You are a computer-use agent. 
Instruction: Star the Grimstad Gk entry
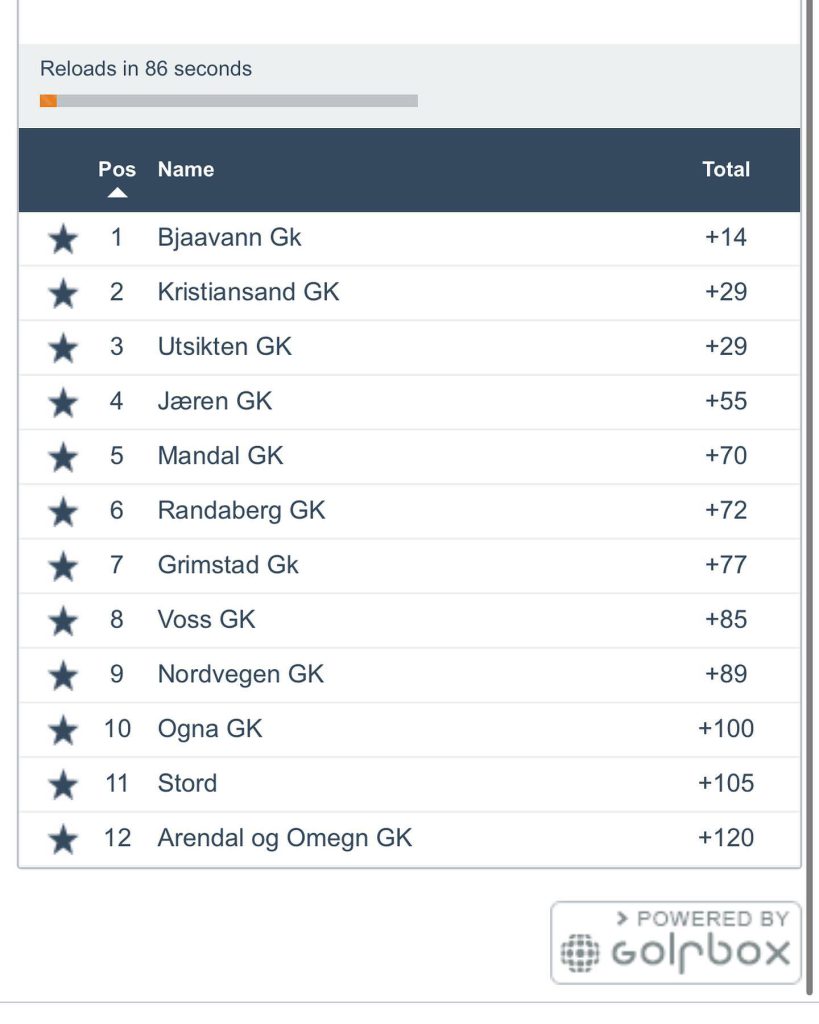[x=63, y=566]
